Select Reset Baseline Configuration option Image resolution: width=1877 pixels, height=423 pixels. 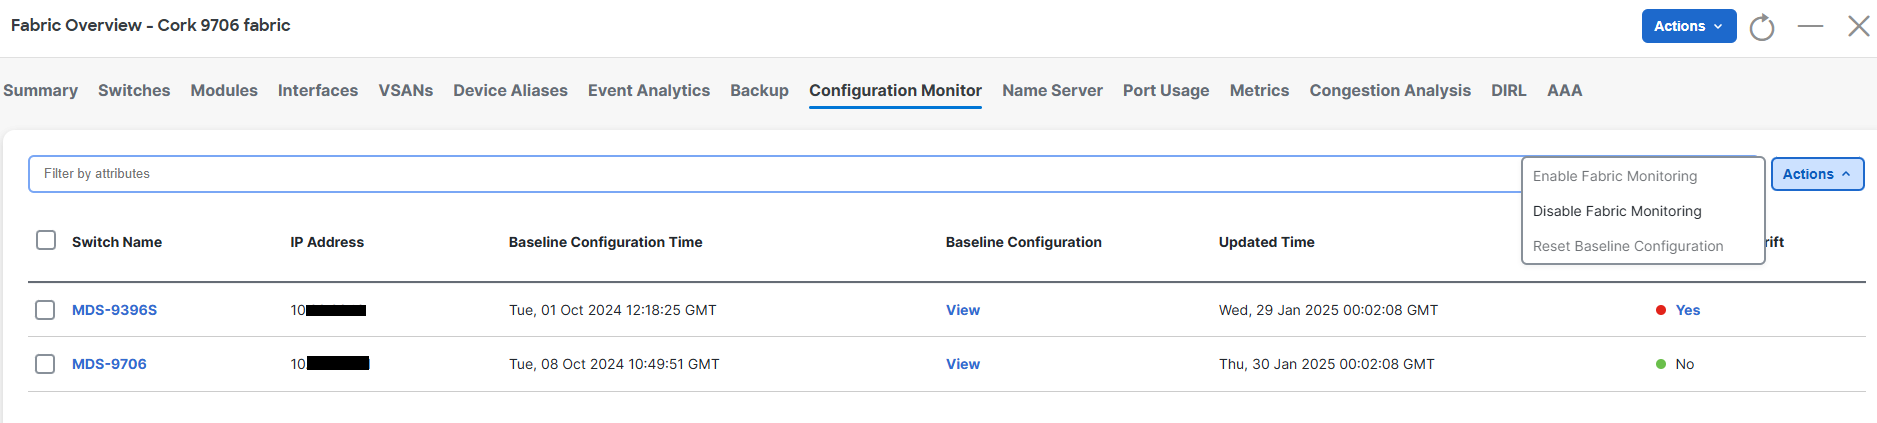coord(1628,246)
